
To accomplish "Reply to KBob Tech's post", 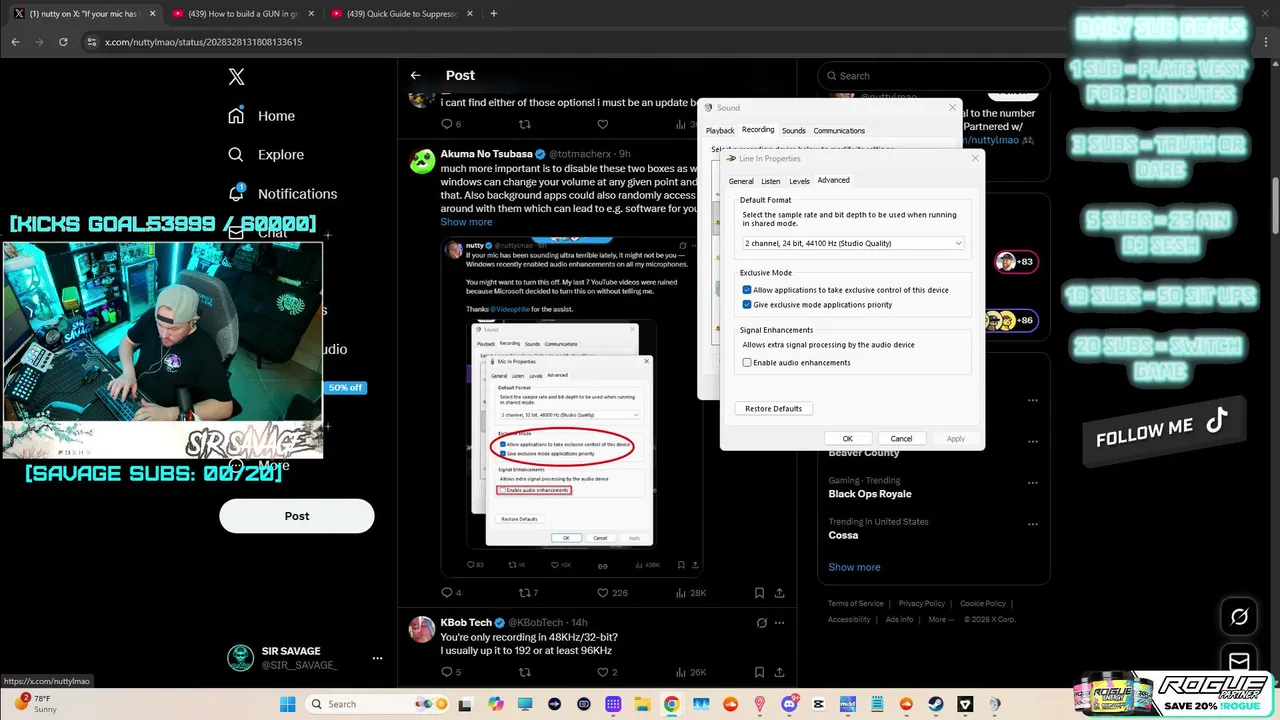I will pos(450,672).
